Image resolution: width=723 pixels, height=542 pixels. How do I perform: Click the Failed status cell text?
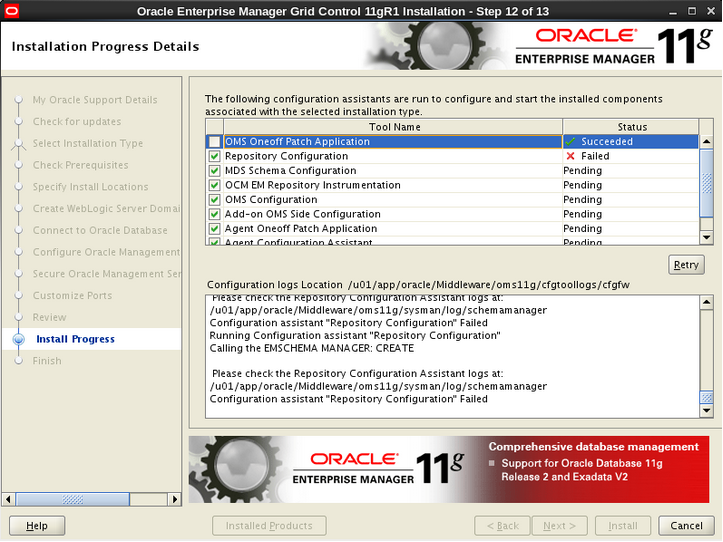tap(595, 156)
